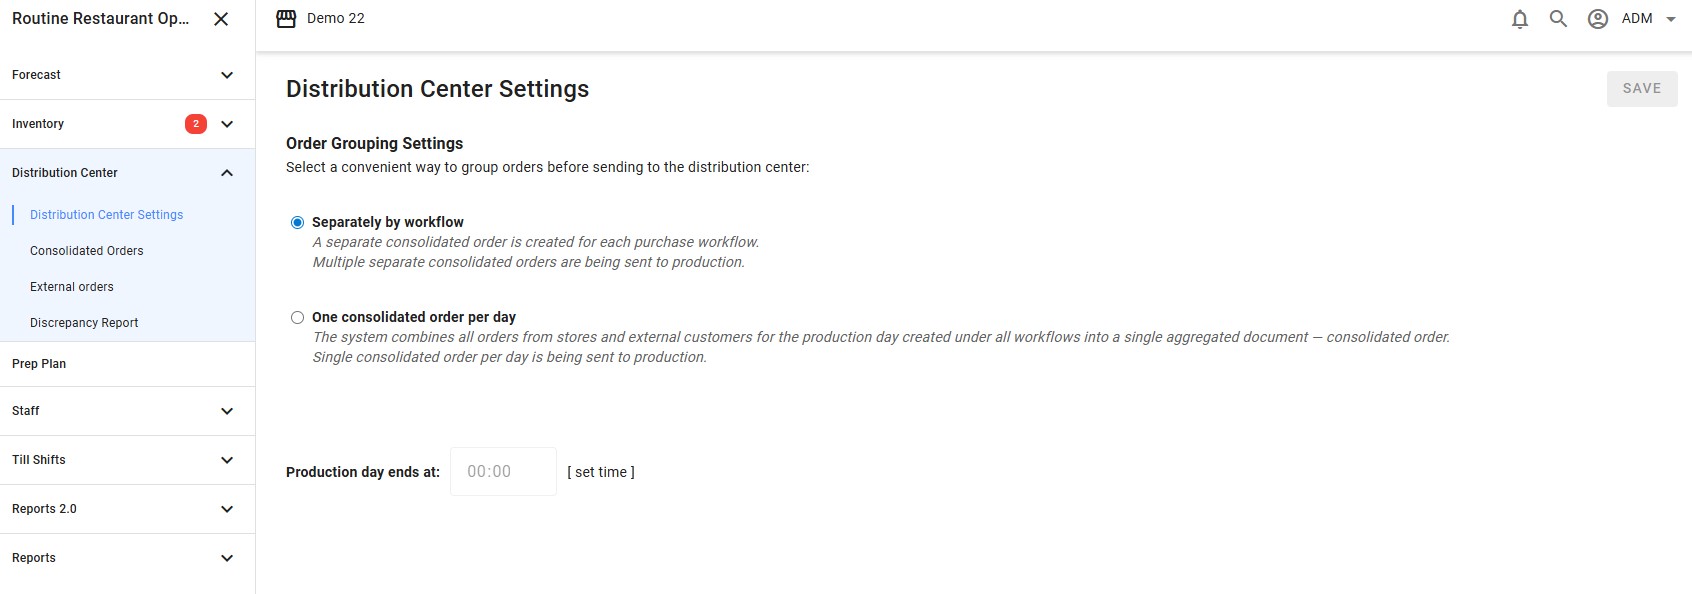Click the search magnifier icon

tap(1558, 19)
